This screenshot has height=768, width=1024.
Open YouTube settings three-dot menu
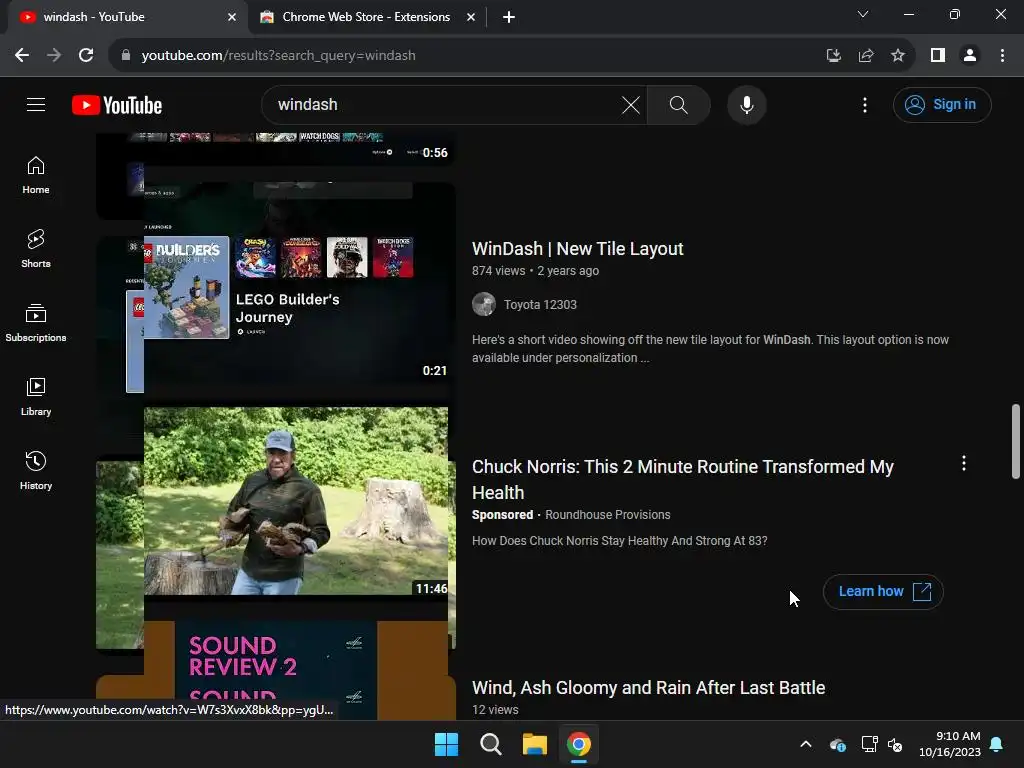pyautogui.click(x=865, y=104)
